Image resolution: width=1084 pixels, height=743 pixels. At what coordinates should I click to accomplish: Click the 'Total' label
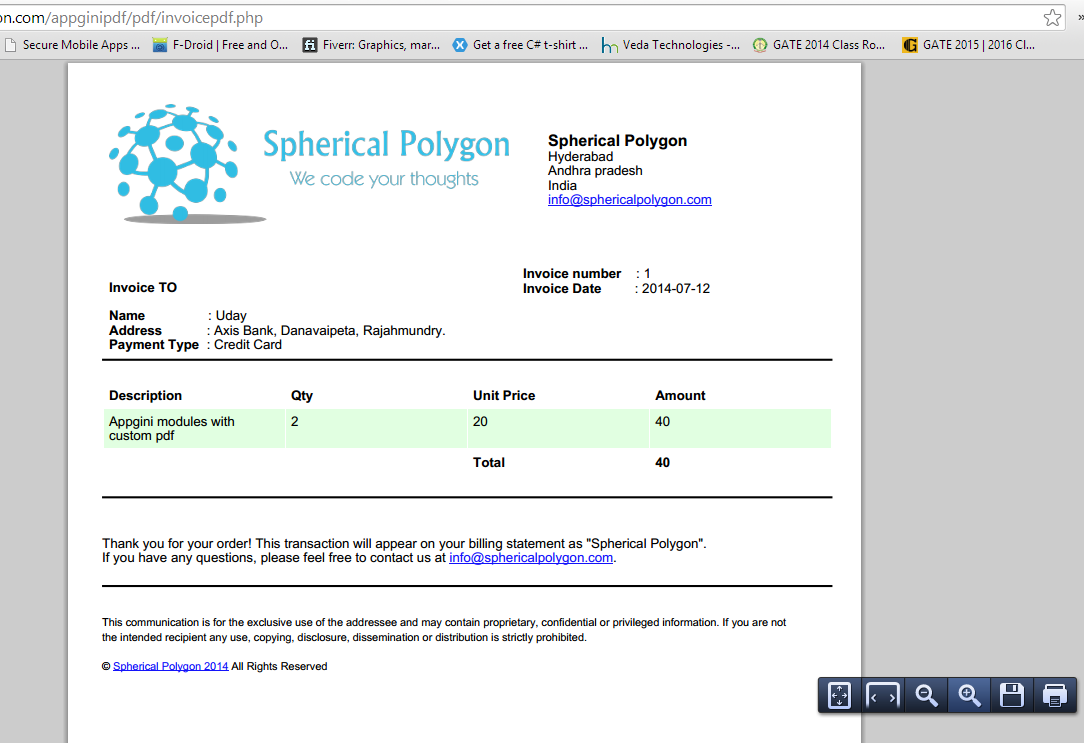pos(489,463)
